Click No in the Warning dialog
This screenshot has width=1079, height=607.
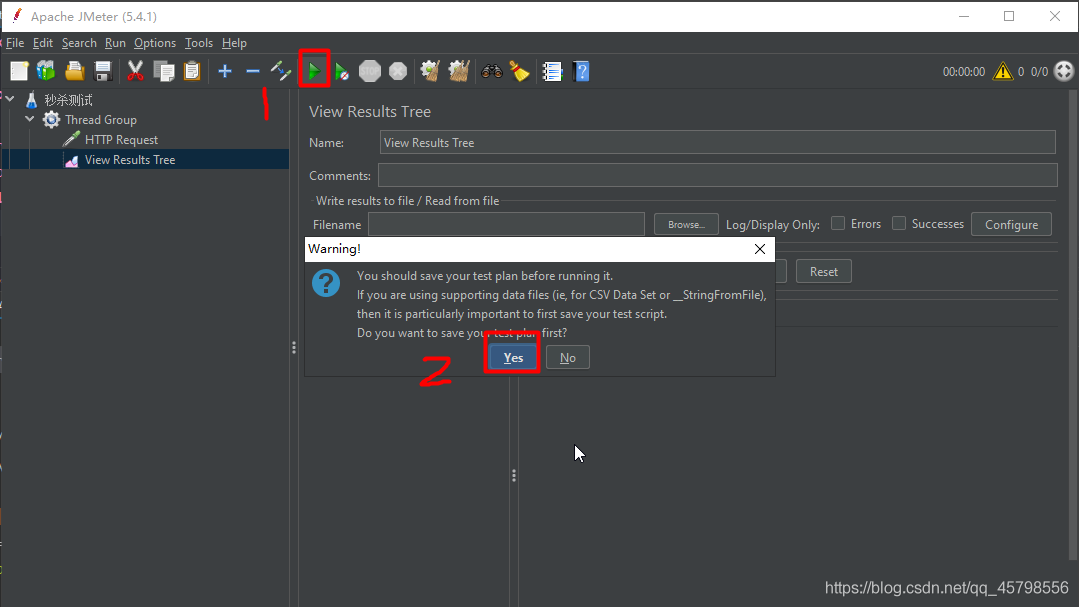[568, 357]
